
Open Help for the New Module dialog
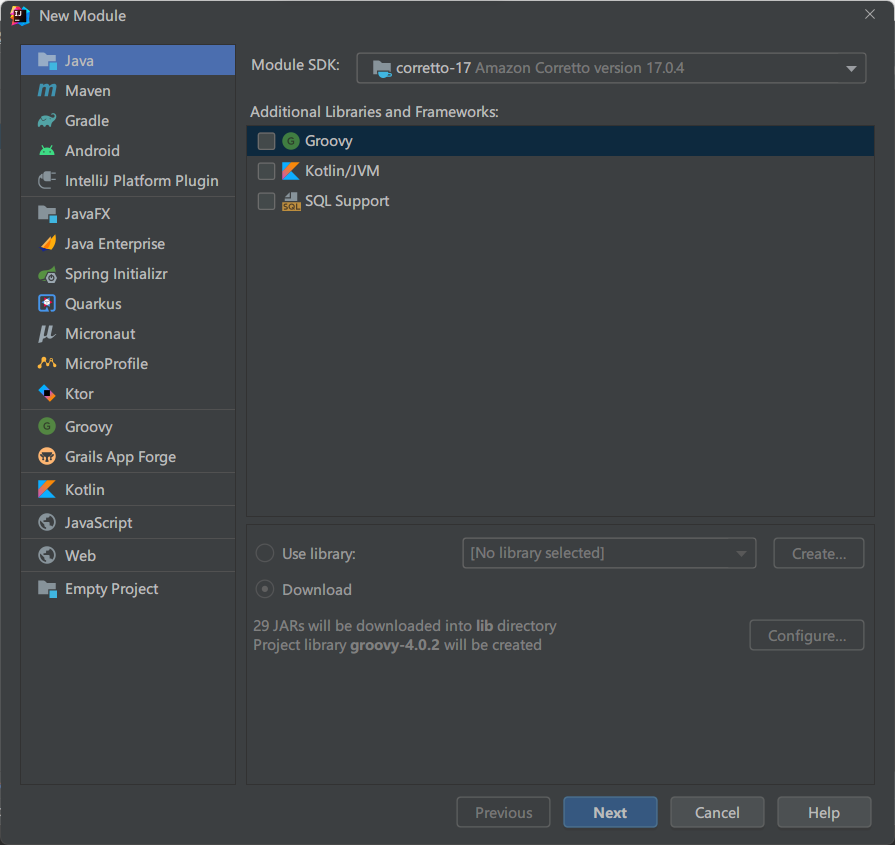click(x=823, y=812)
